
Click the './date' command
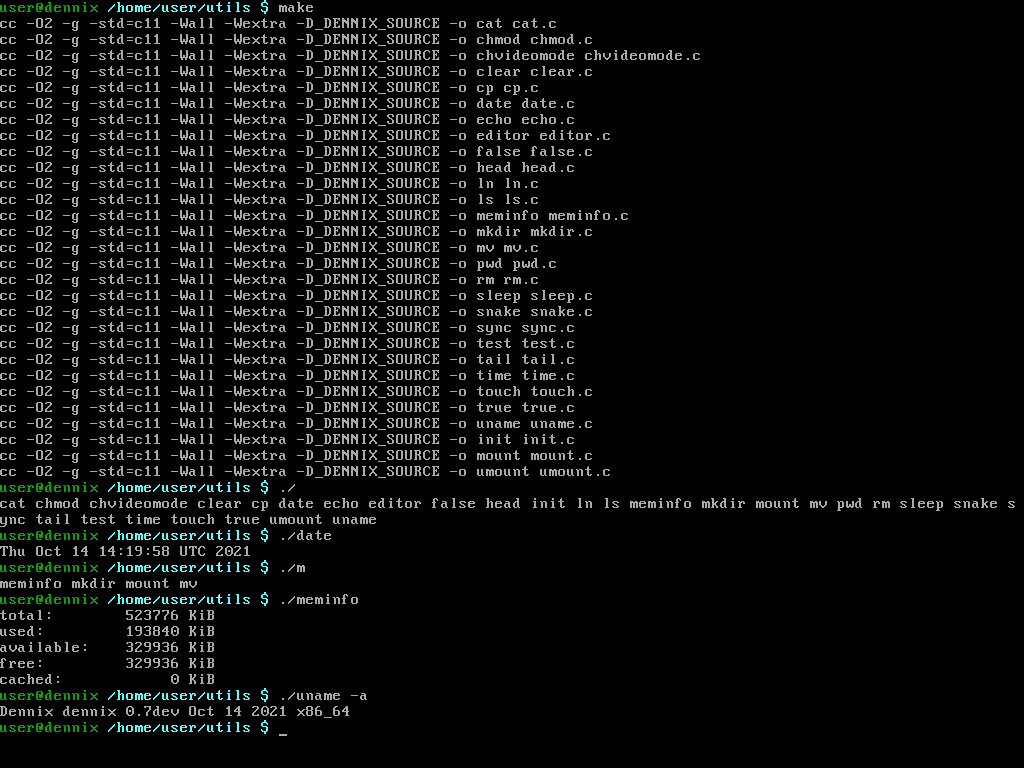(305, 536)
